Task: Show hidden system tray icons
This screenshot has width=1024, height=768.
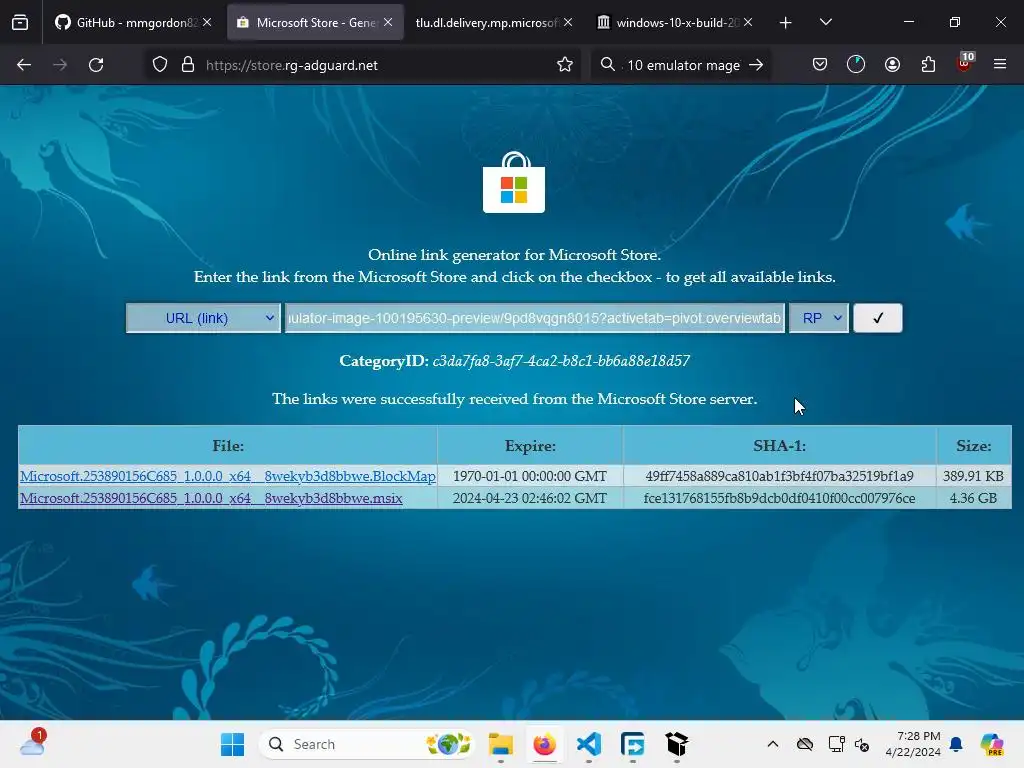Action: point(773,744)
